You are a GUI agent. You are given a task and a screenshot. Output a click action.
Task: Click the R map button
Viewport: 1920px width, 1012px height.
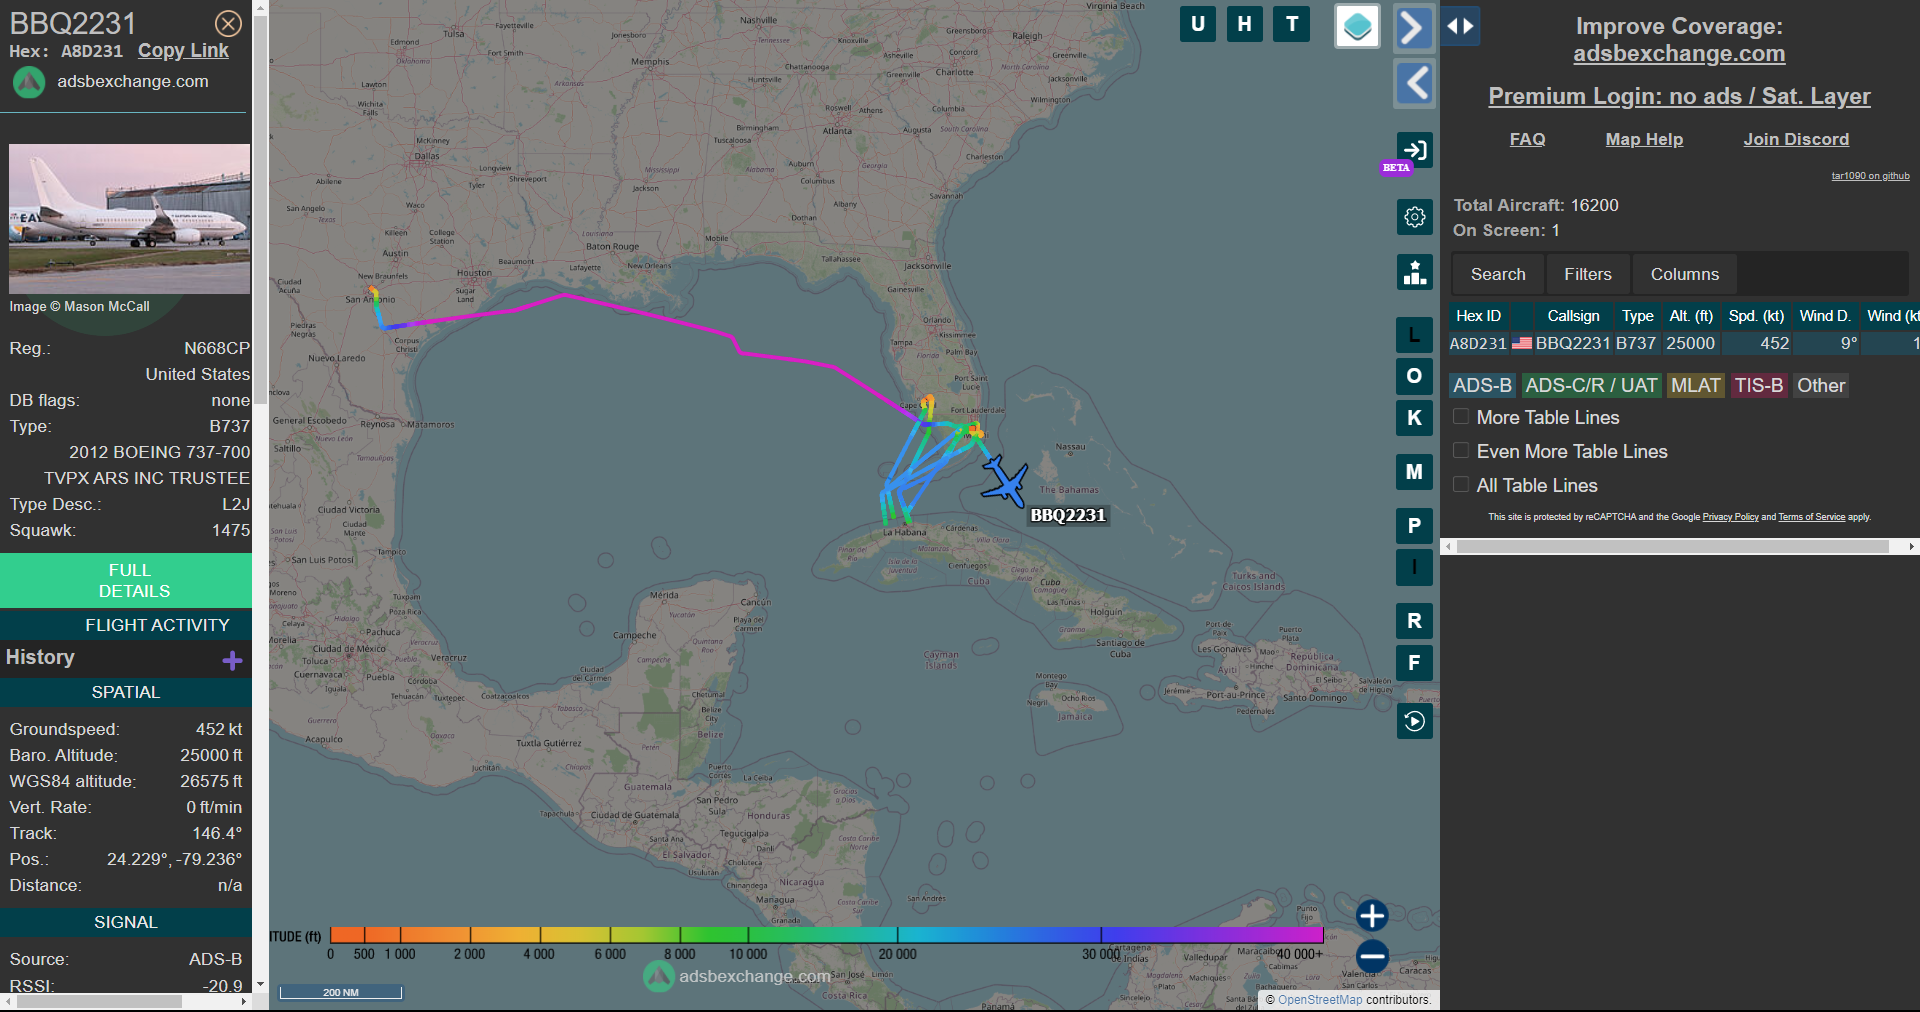(1414, 621)
